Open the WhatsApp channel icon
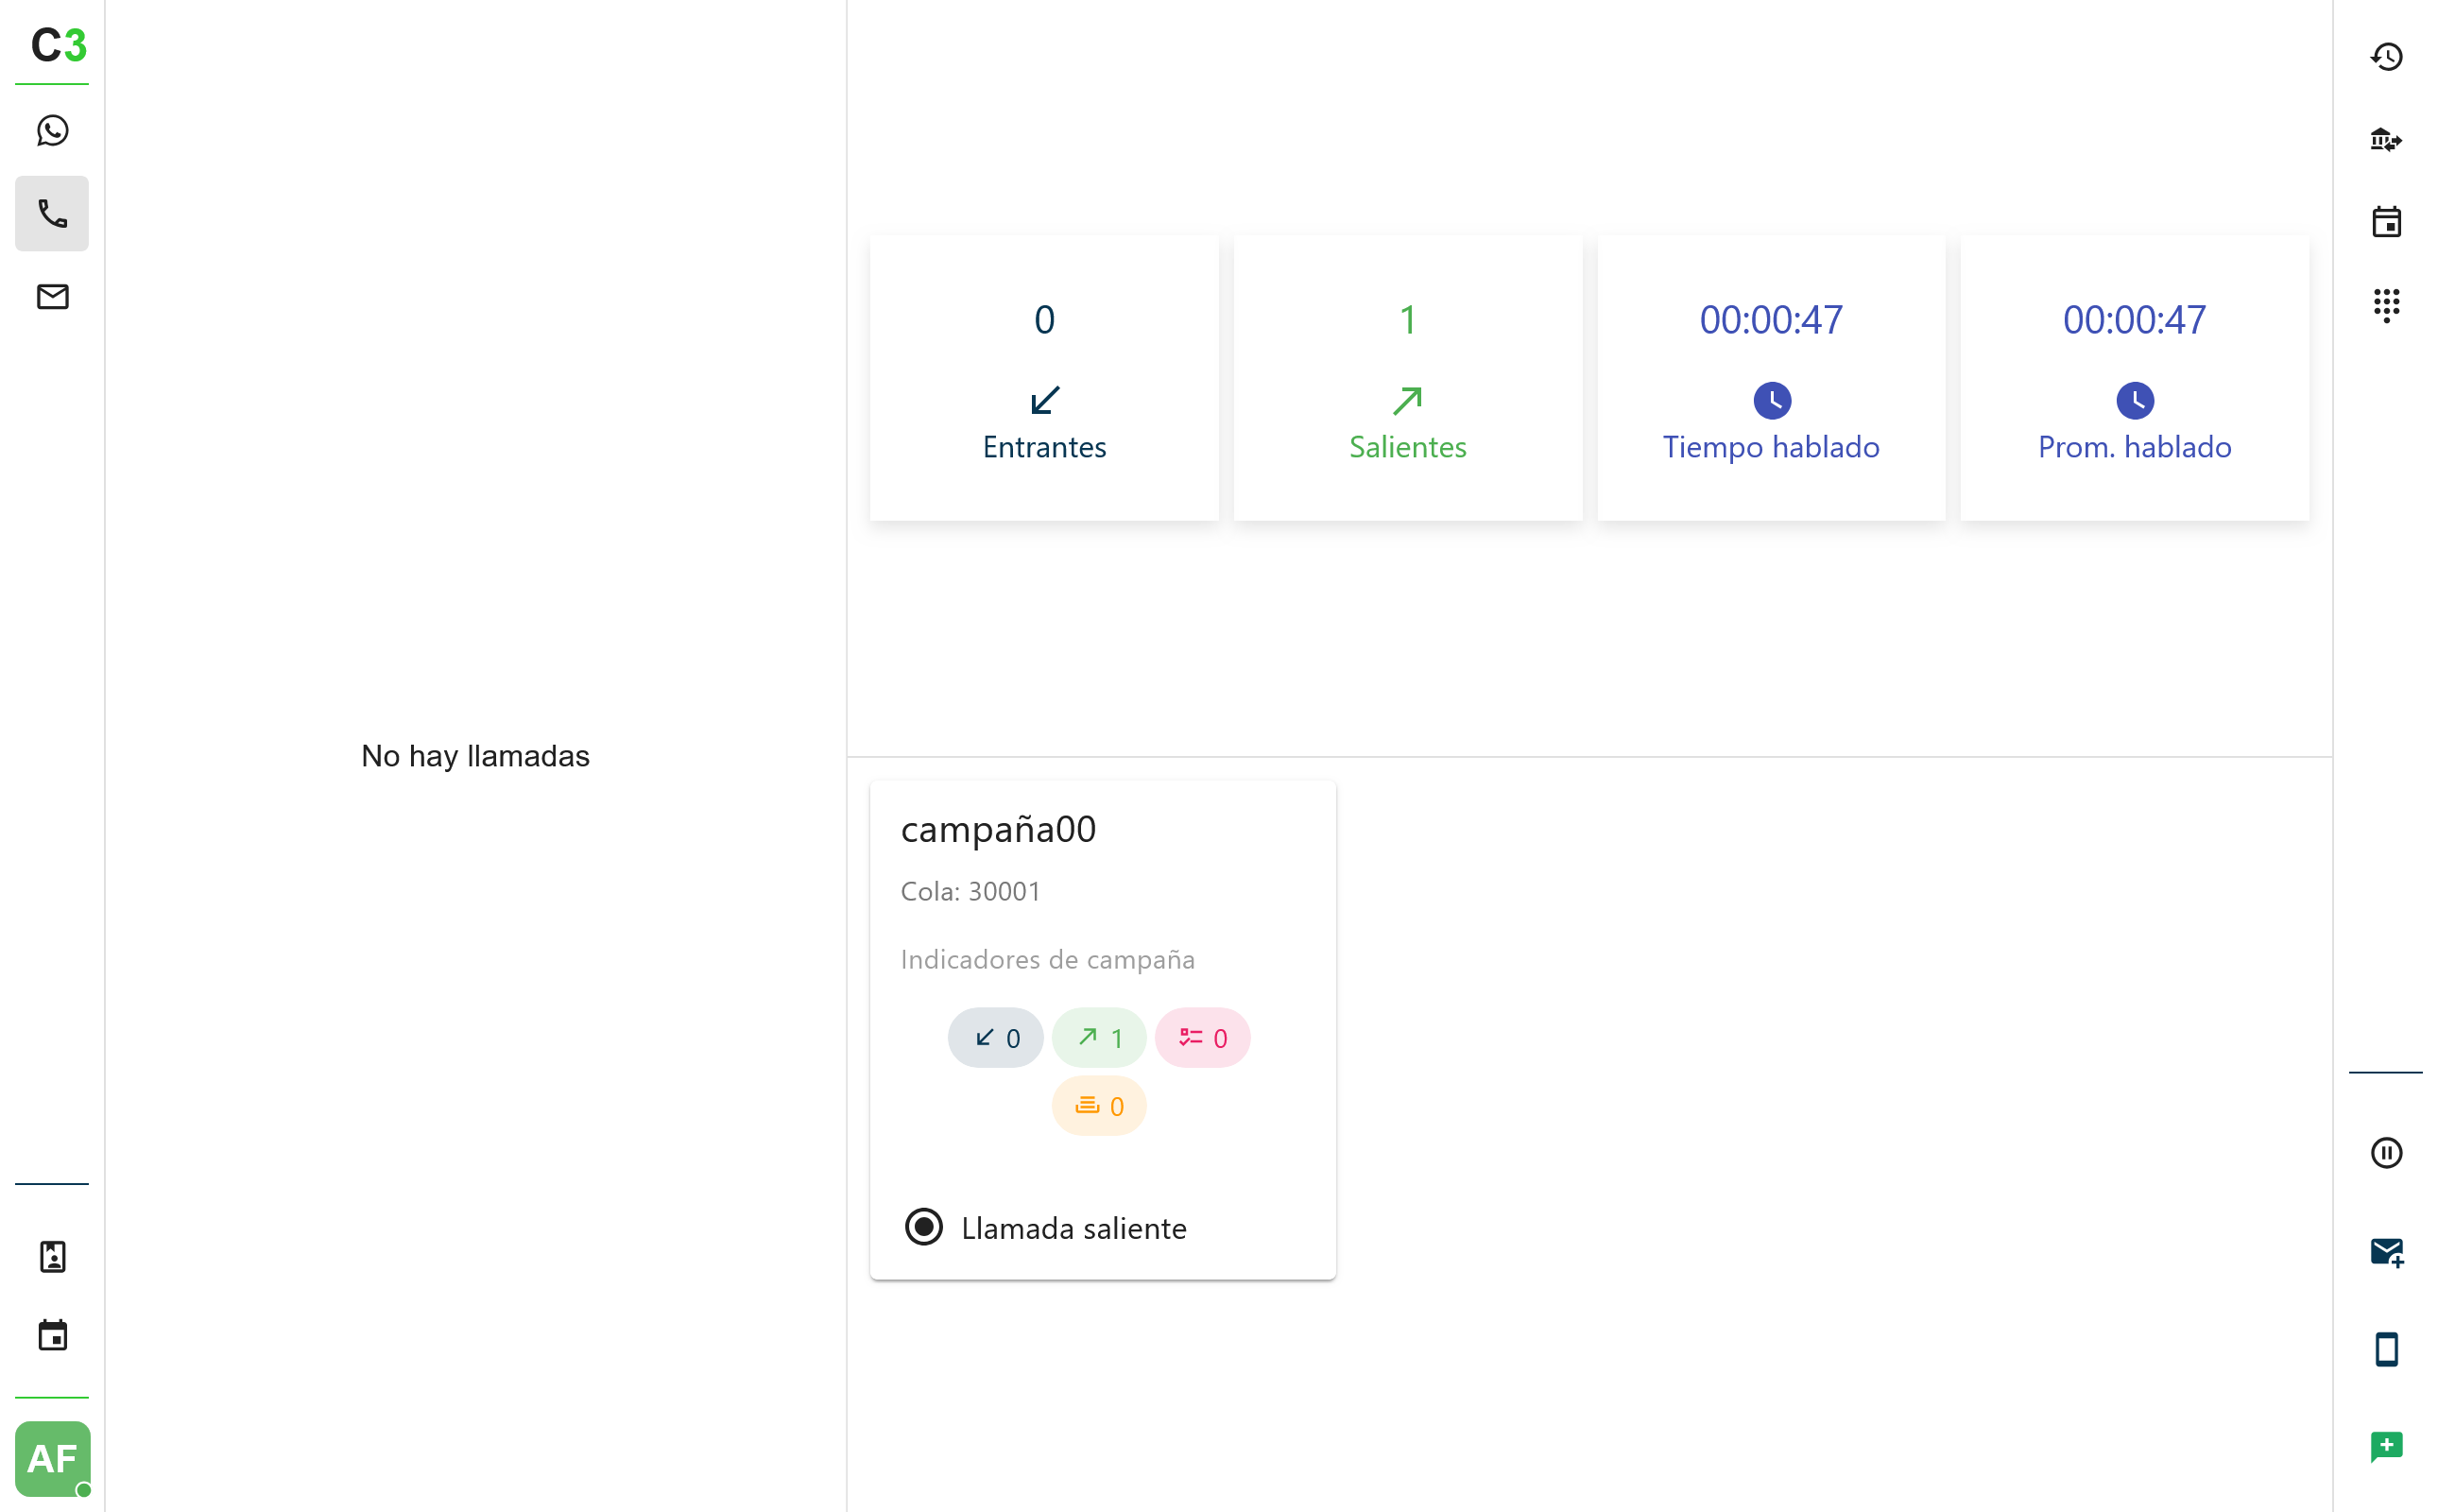This screenshot has width=2438, height=1512. coord(52,131)
